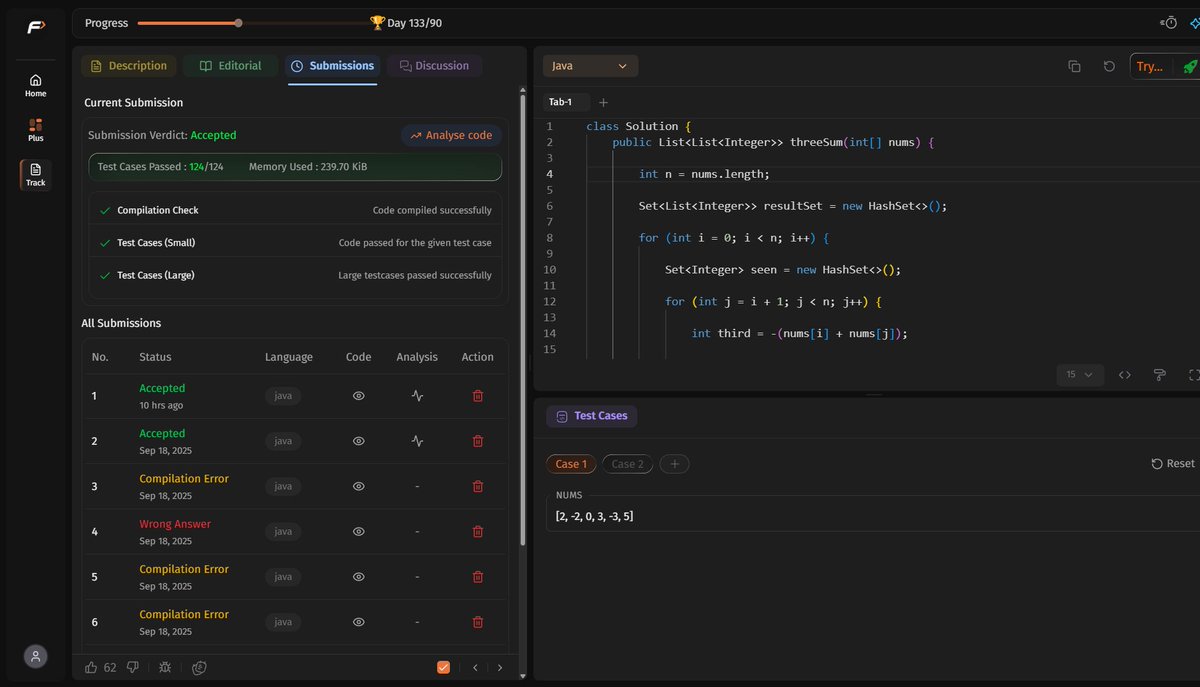Click the NUMS input field value
The height and width of the screenshot is (687, 1200).
(594, 516)
